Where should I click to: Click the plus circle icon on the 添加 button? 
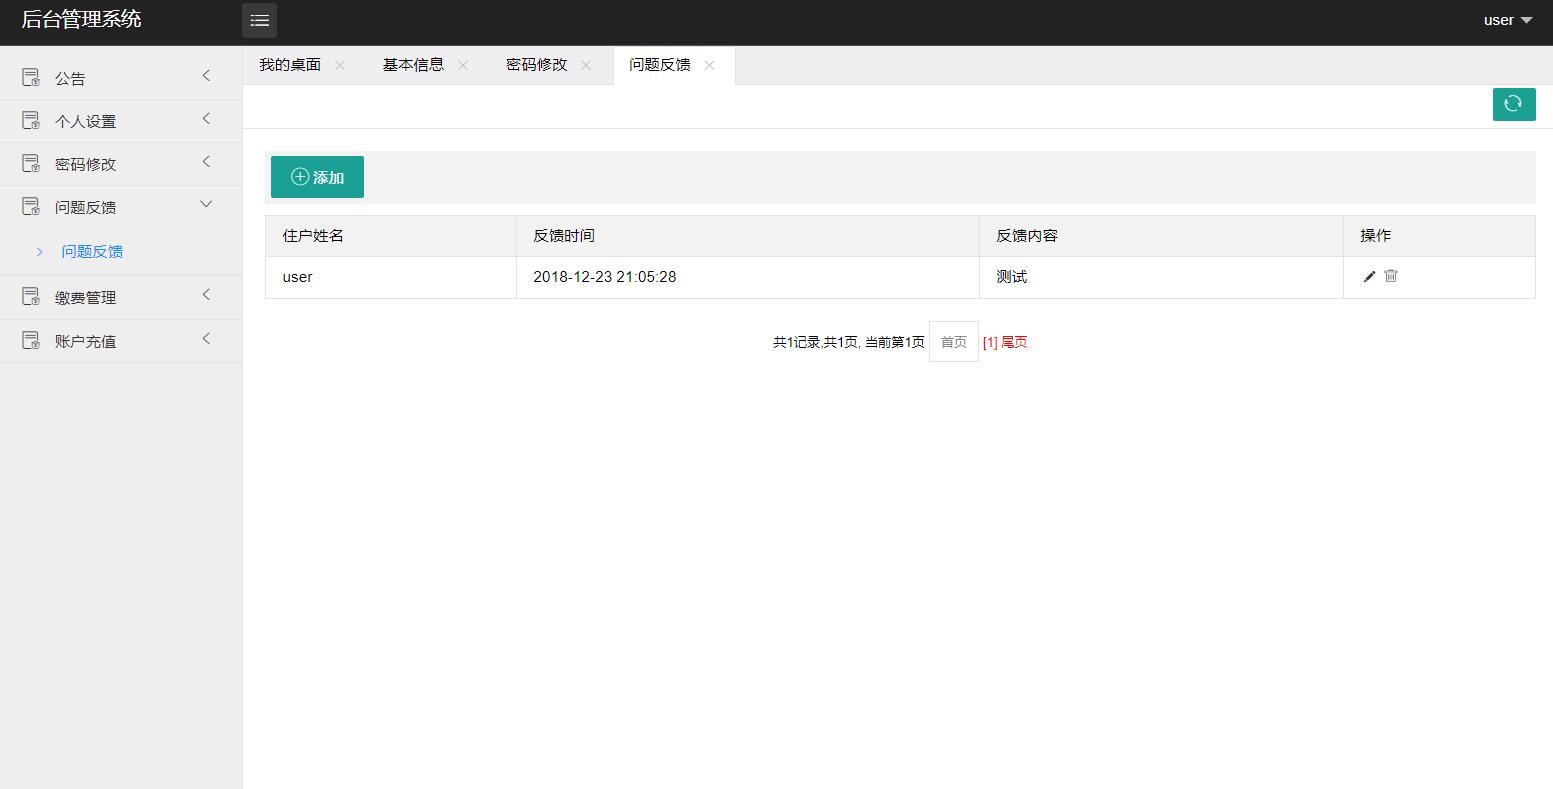tap(298, 176)
